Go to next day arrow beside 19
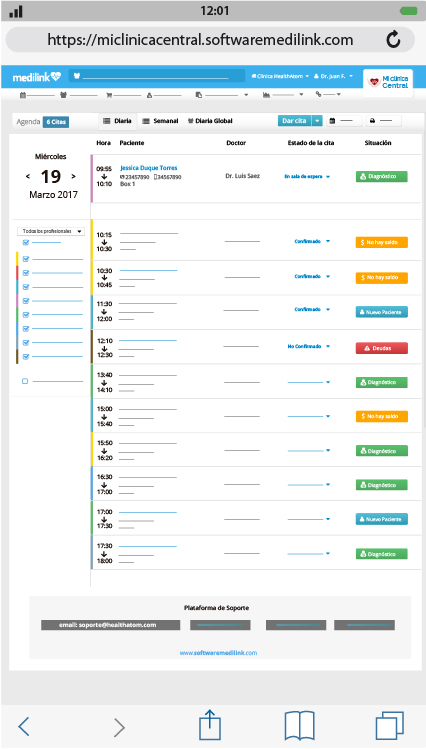The height and width of the screenshot is (749, 426). 74,176
